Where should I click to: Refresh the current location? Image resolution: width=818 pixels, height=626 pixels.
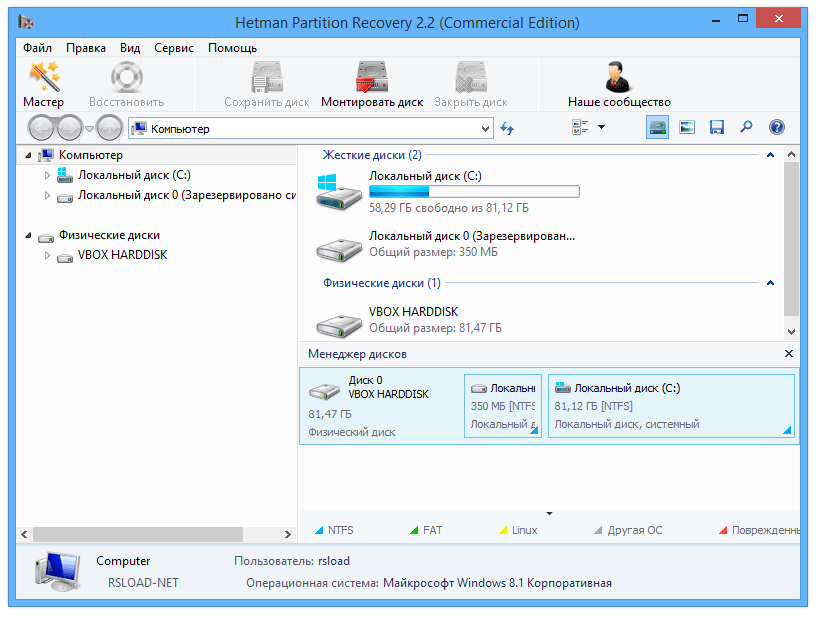[507, 128]
